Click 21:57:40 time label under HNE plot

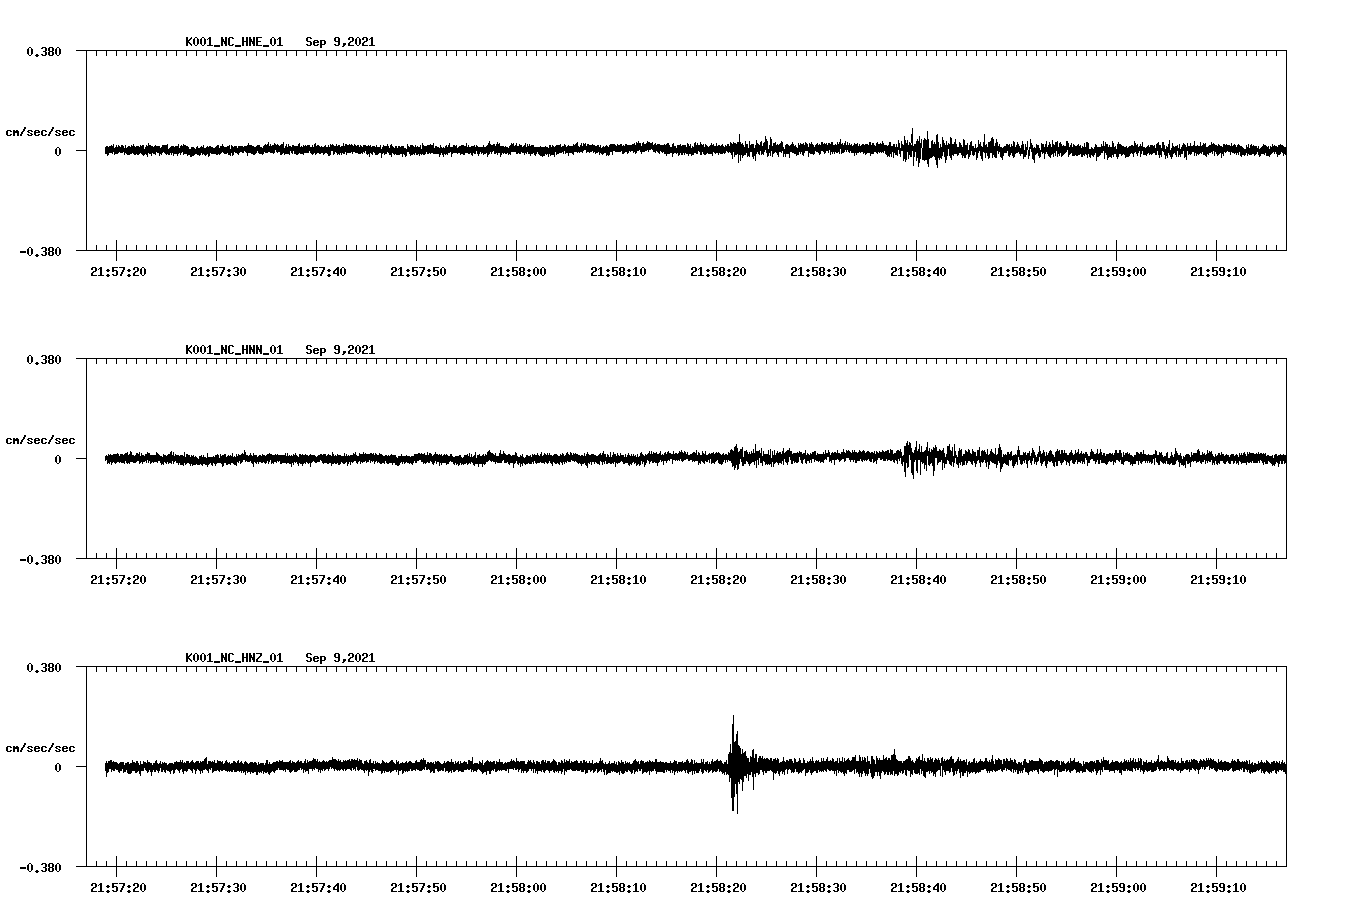tap(318, 272)
